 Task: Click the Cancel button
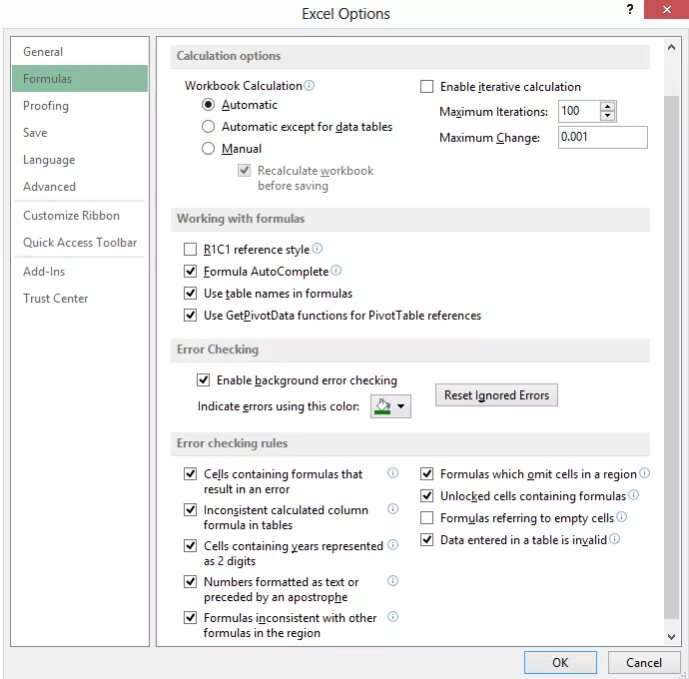[644, 662]
